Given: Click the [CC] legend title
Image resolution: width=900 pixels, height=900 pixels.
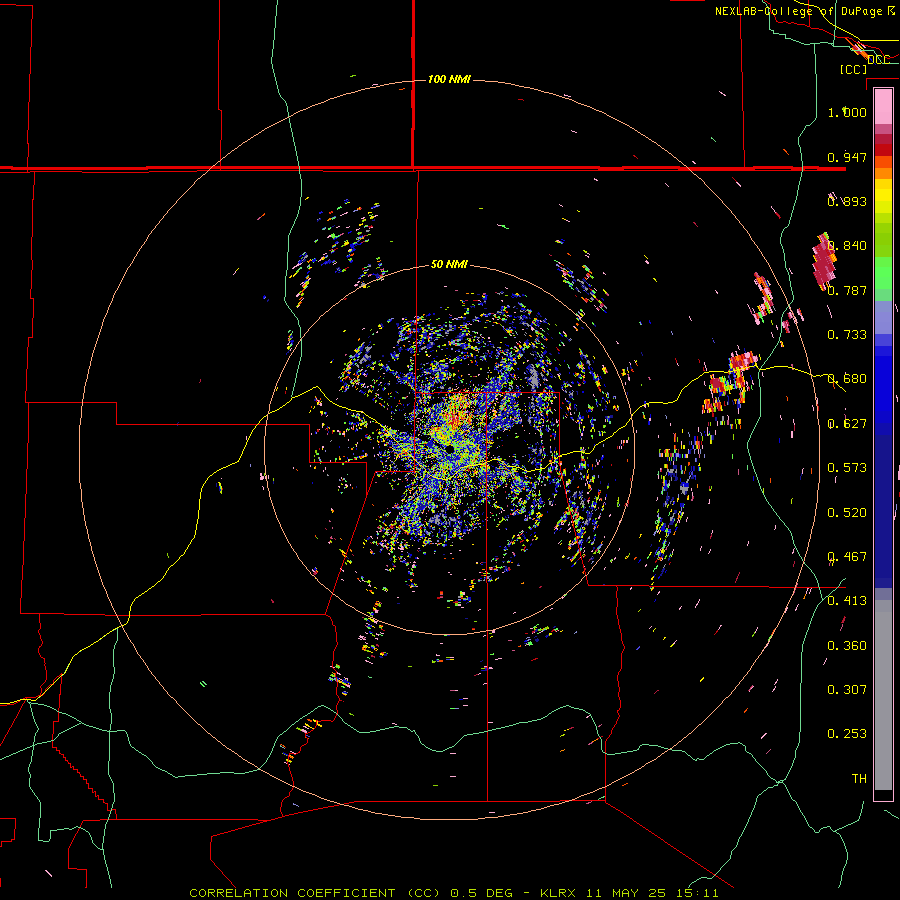Looking at the screenshot, I should point(853,69).
